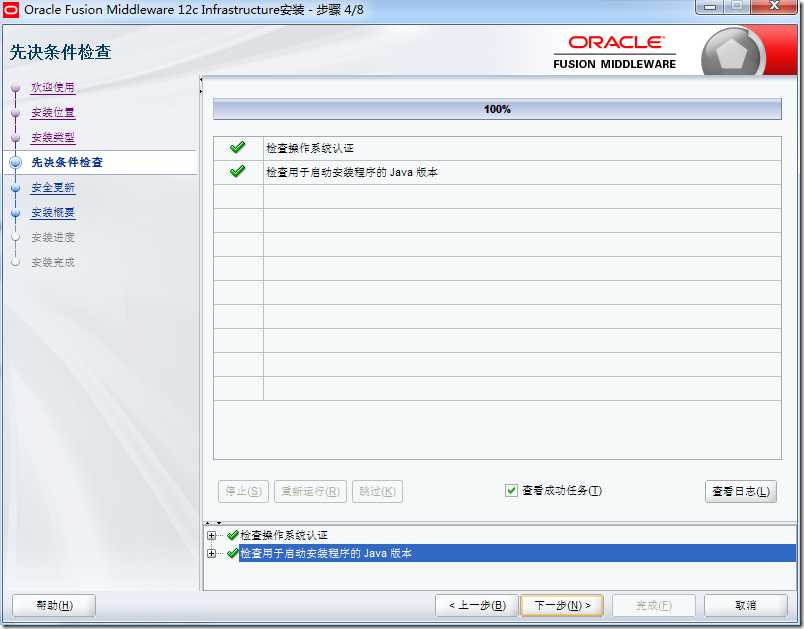Click green checkmark beside Java 版本 tree node

(x=233, y=553)
